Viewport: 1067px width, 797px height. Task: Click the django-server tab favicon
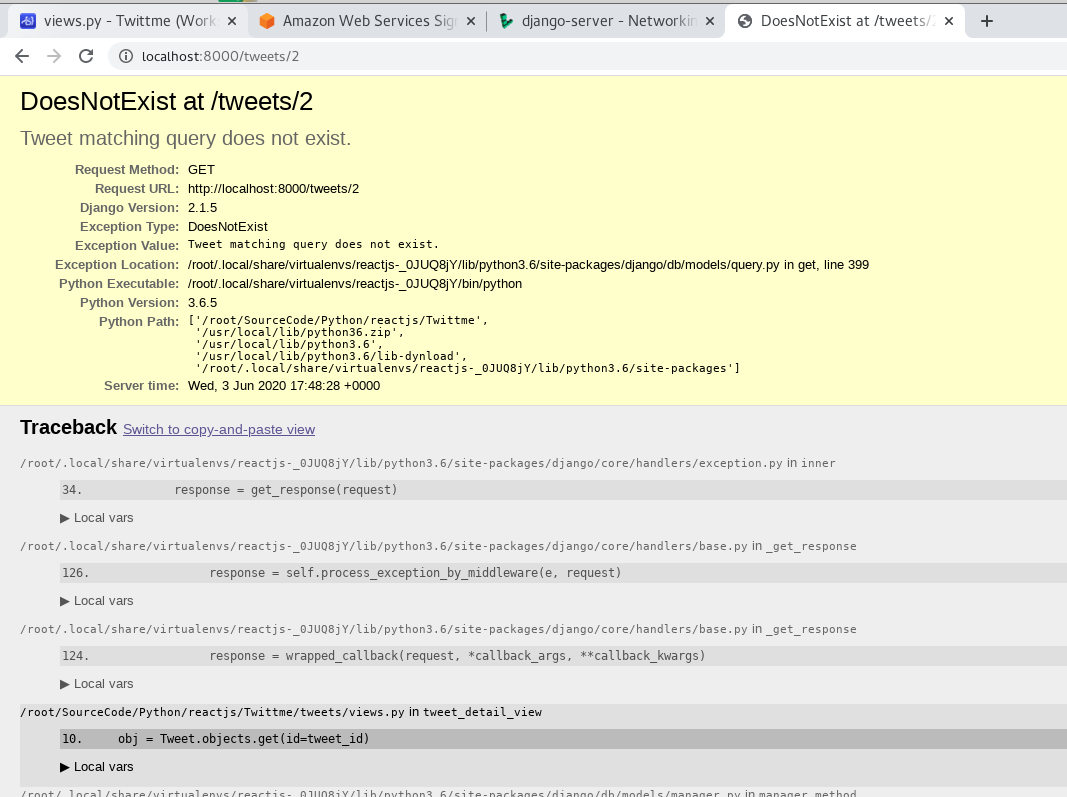(x=506, y=21)
